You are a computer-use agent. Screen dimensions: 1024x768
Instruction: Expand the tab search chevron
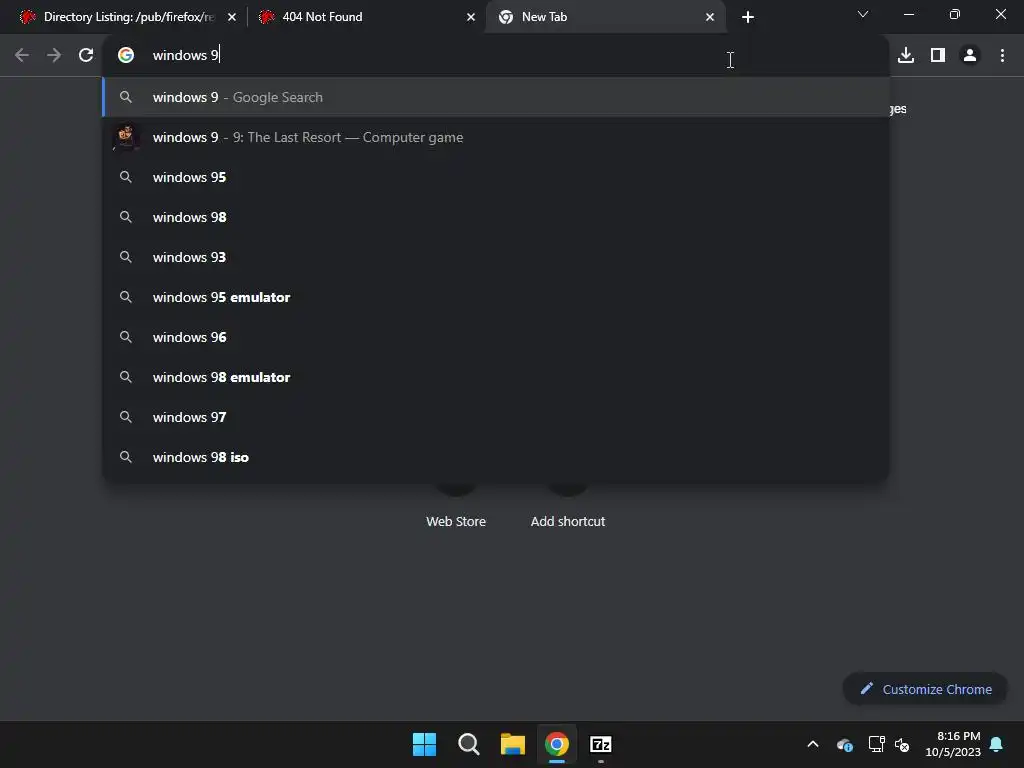(x=863, y=14)
